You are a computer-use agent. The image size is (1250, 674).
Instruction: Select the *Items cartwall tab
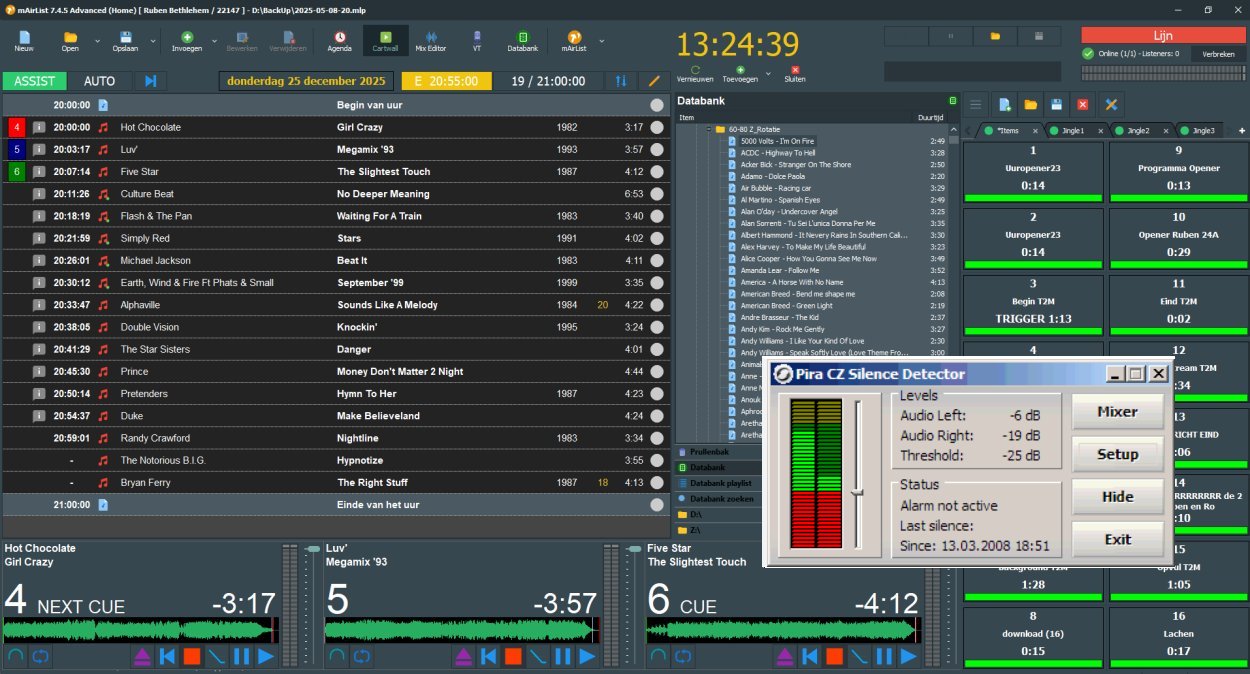[x=1008, y=130]
